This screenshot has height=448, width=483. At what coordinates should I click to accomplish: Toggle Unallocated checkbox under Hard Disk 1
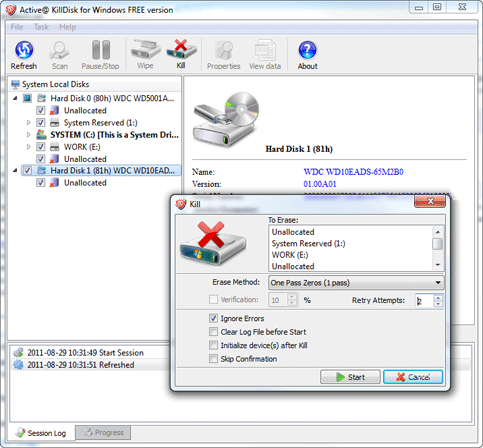coord(41,183)
